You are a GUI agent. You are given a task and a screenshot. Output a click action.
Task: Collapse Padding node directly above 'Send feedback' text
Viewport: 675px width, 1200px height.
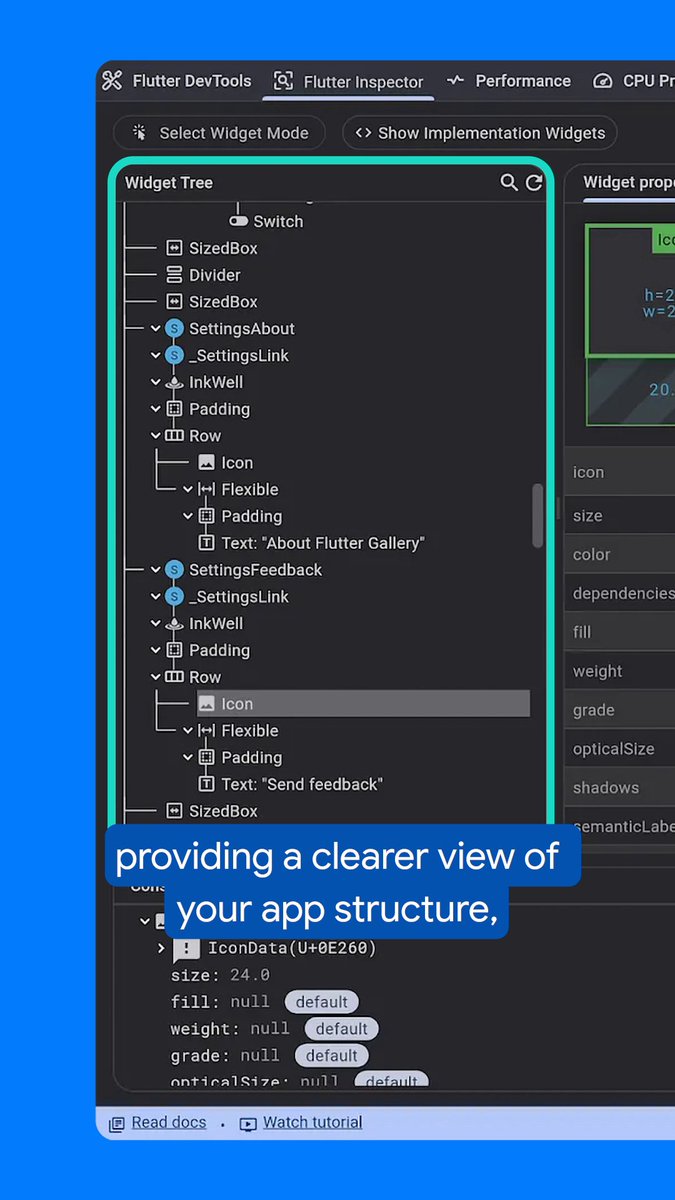coord(188,757)
